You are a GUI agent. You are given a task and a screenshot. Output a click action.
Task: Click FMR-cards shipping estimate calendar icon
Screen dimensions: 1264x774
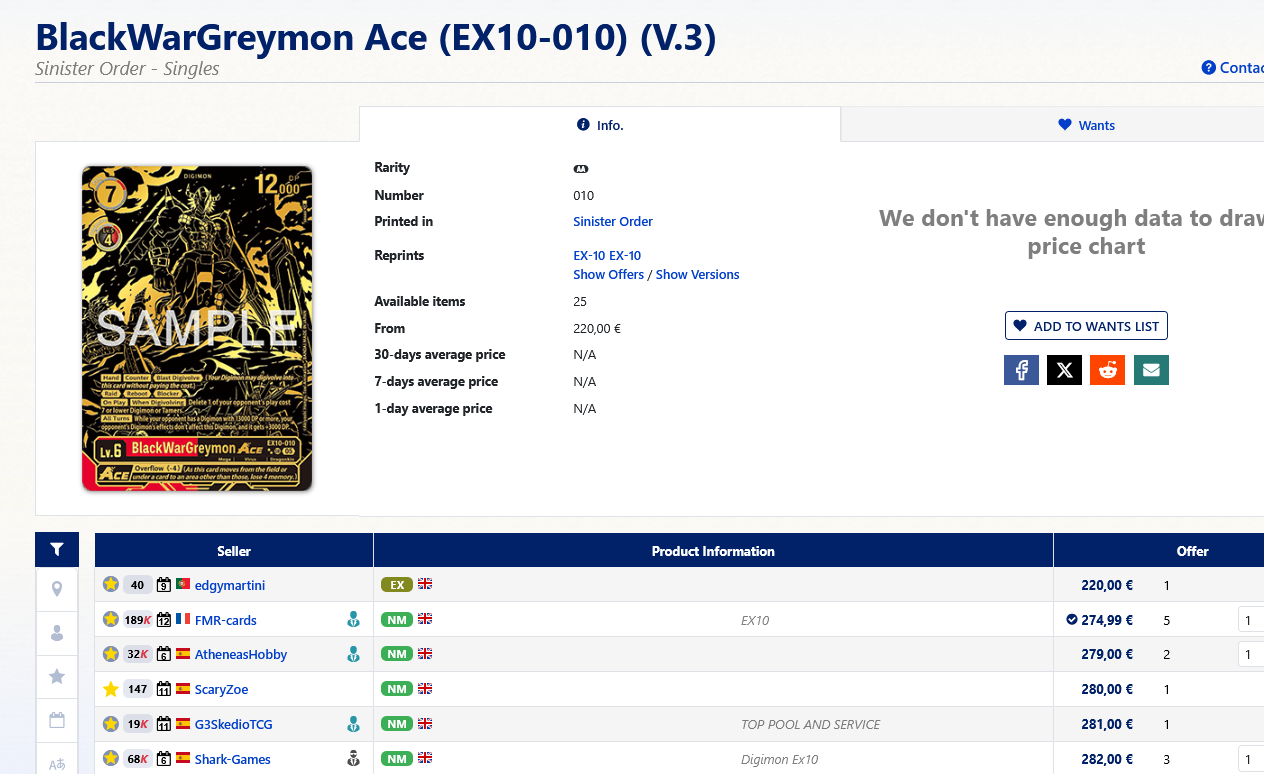164,620
